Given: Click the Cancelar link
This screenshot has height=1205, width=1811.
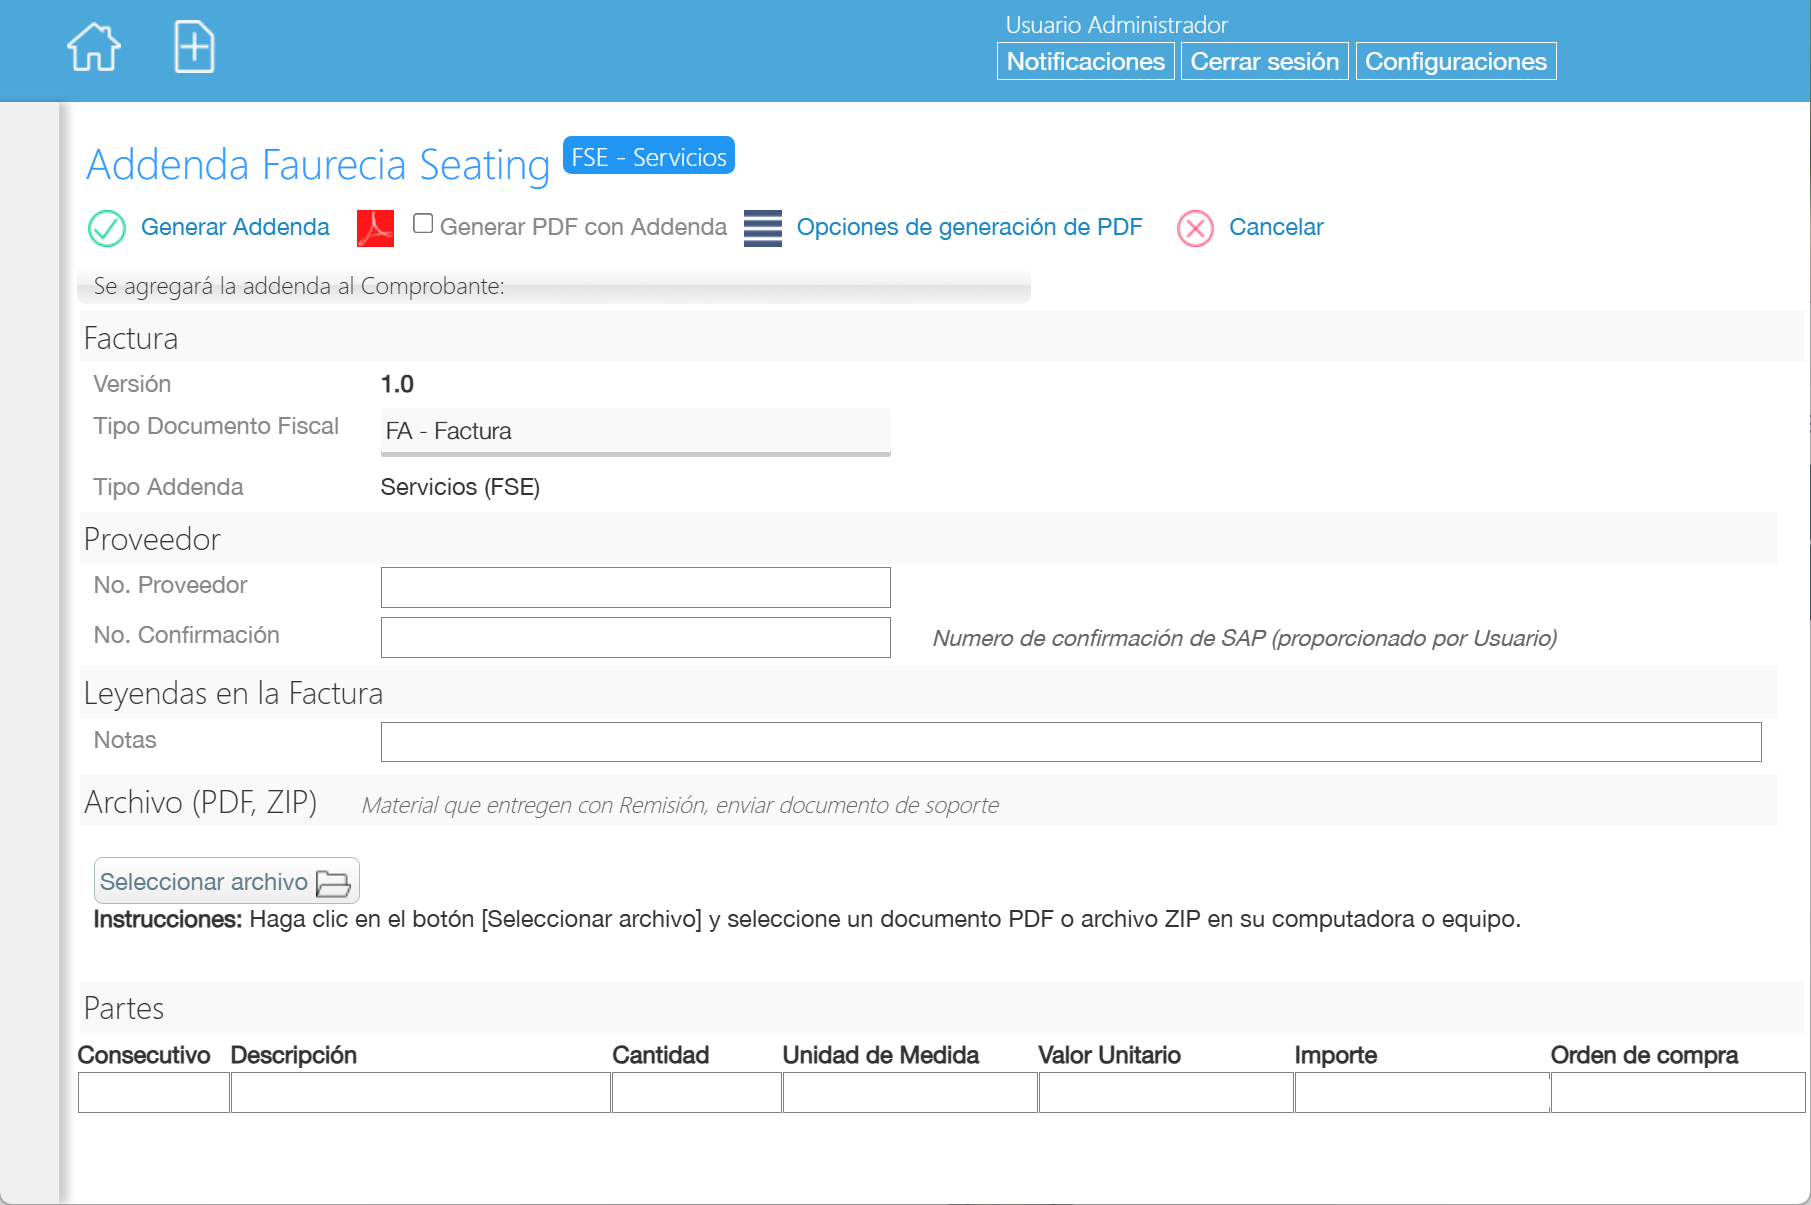Looking at the screenshot, I should (1276, 227).
